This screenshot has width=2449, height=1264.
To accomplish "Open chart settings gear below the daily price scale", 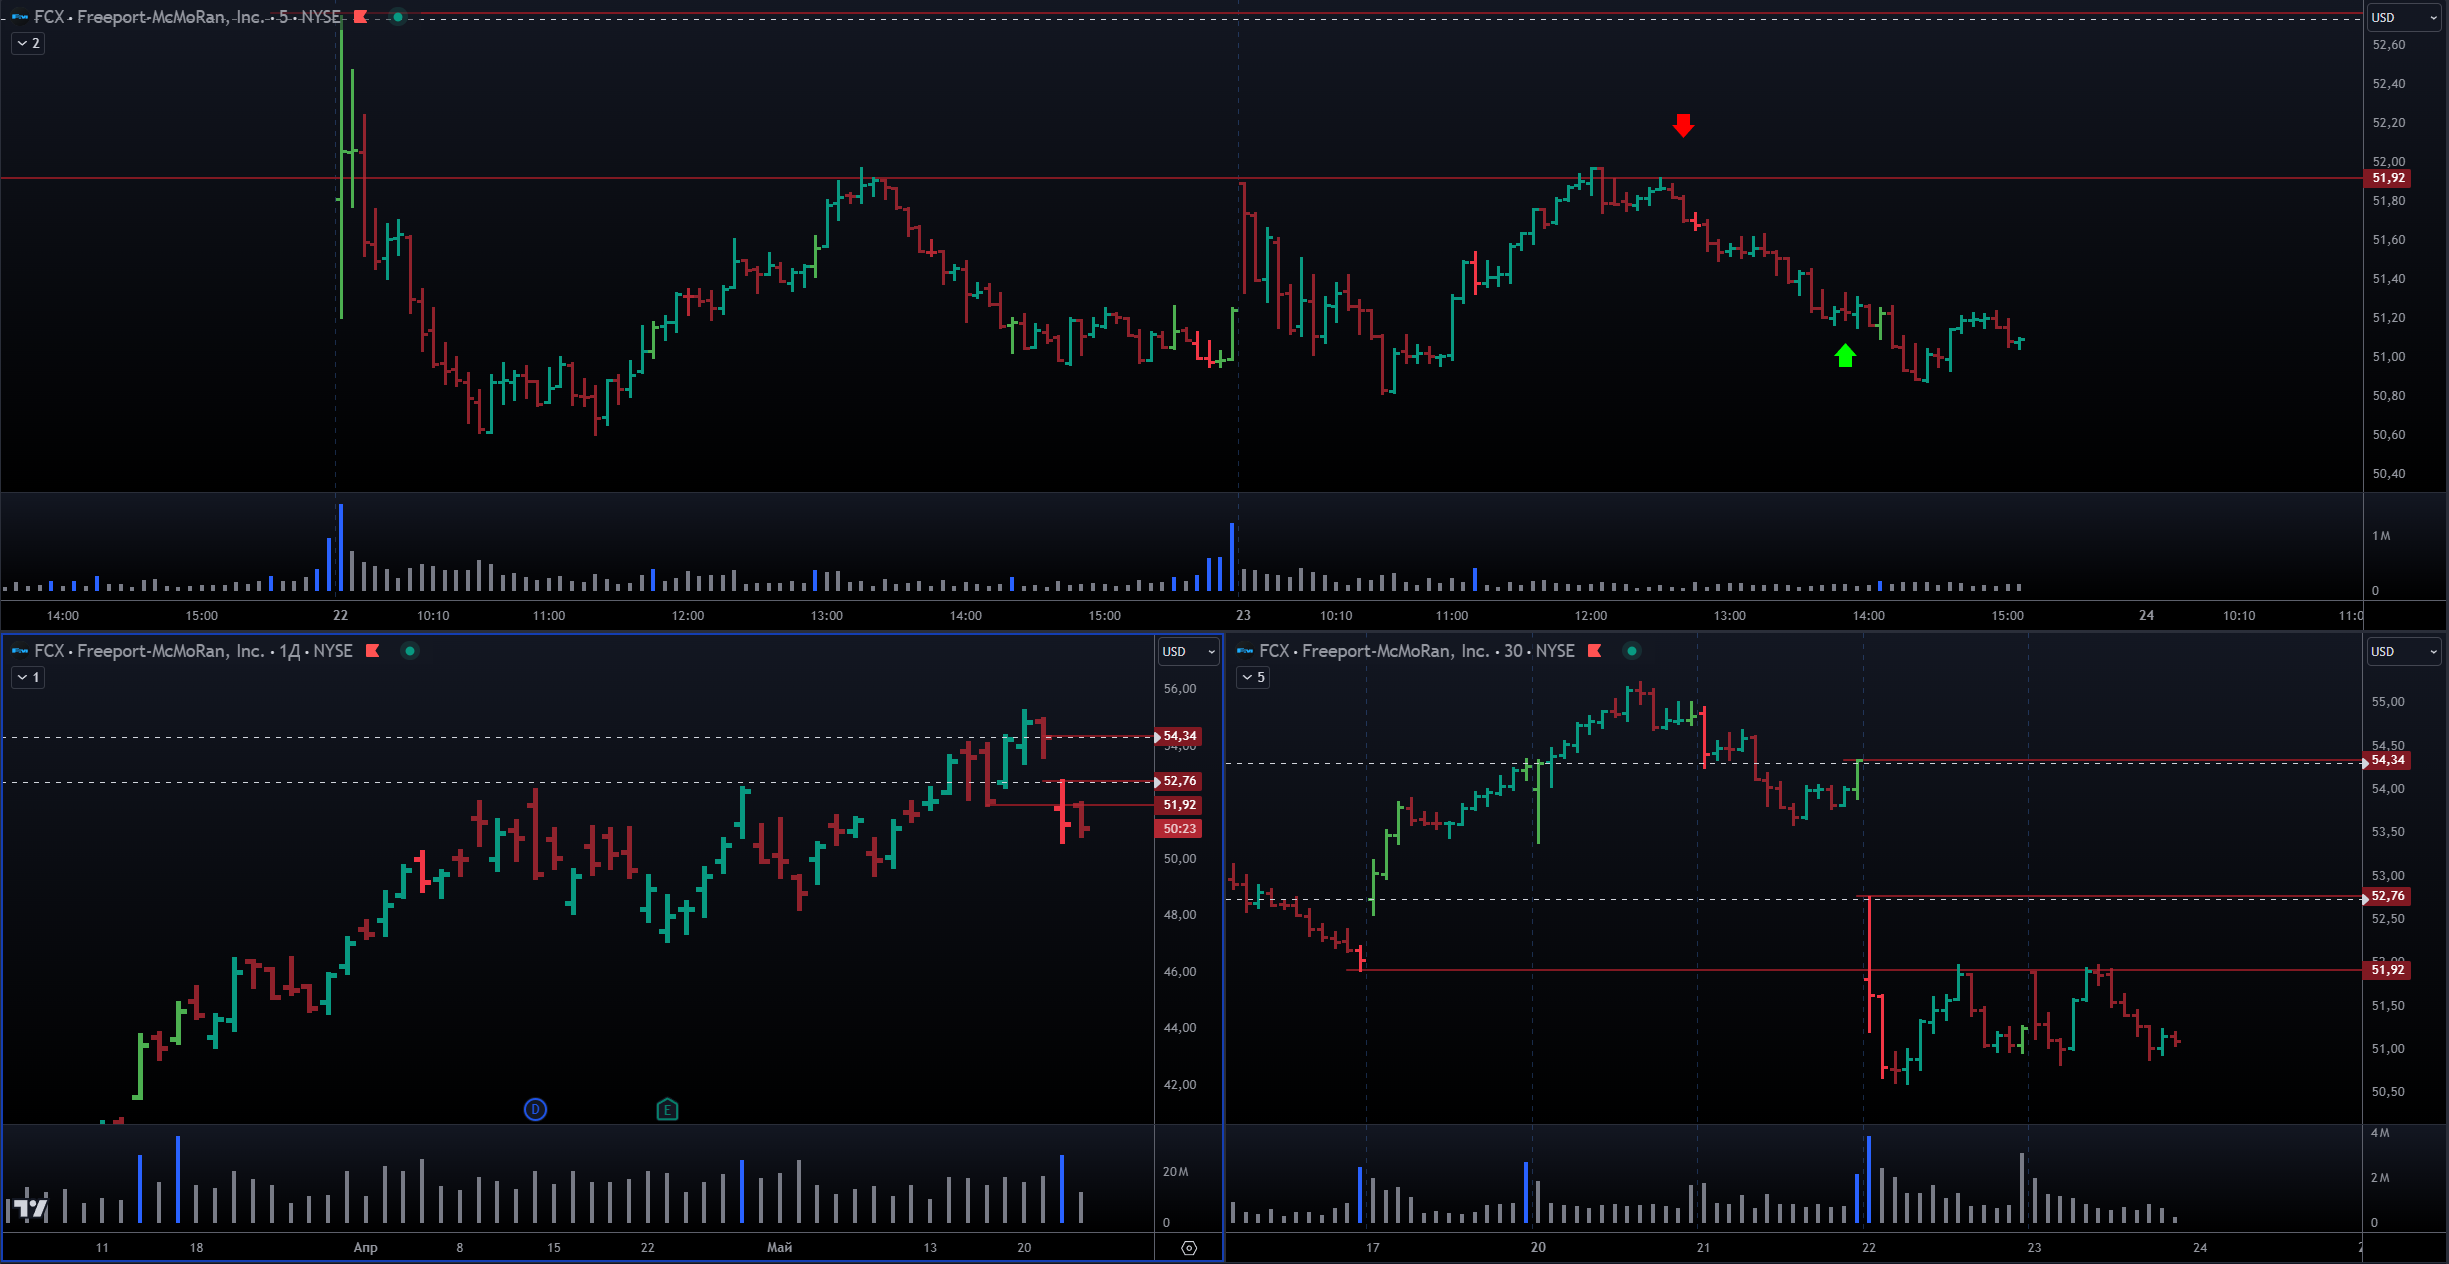I will coord(1189,1248).
